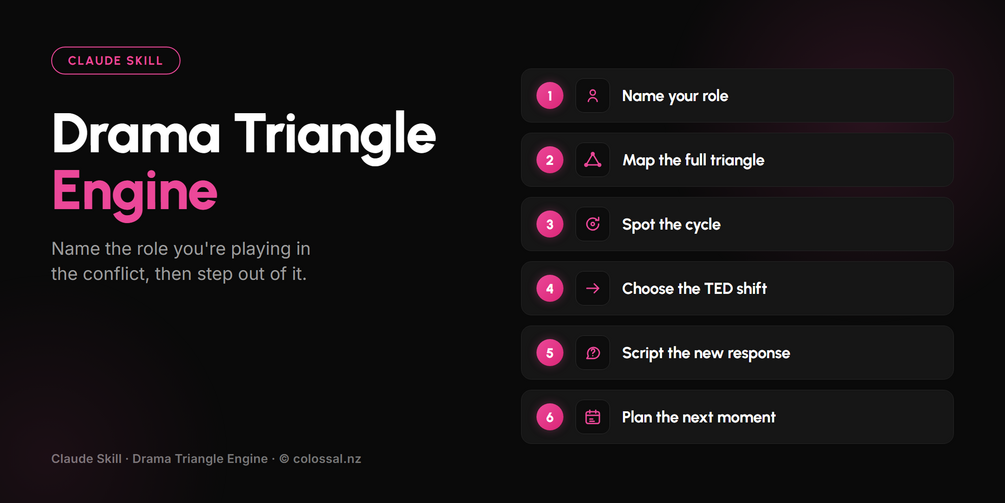Click the question speech bubble icon
The height and width of the screenshot is (503, 1005).
(x=592, y=352)
